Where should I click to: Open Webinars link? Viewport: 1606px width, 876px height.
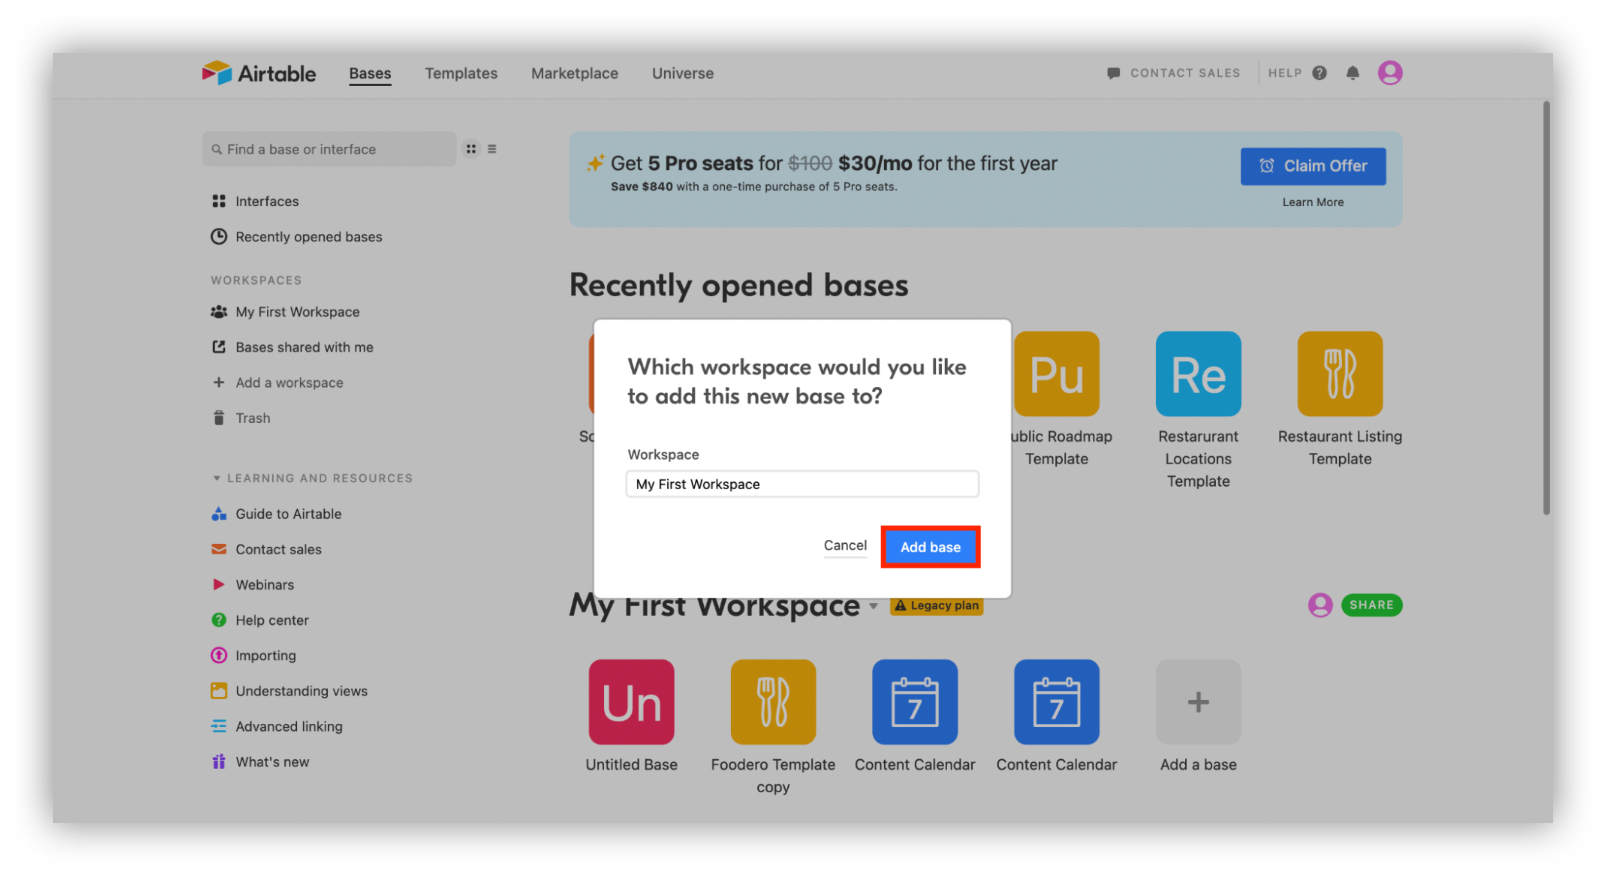pyautogui.click(x=253, y=585)
